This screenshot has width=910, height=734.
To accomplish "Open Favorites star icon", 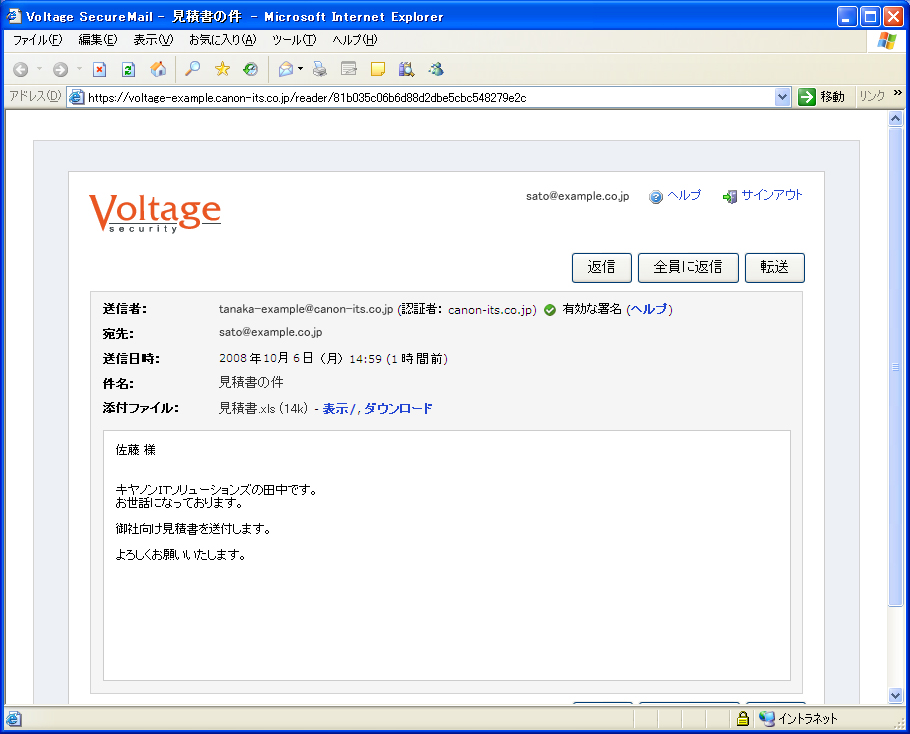I will pyautogui.click(x=222, y=70).
